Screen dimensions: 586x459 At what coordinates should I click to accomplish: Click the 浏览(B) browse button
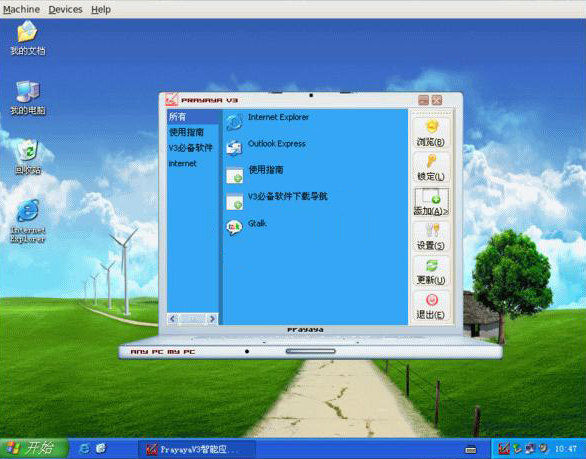tap(431, 133)
